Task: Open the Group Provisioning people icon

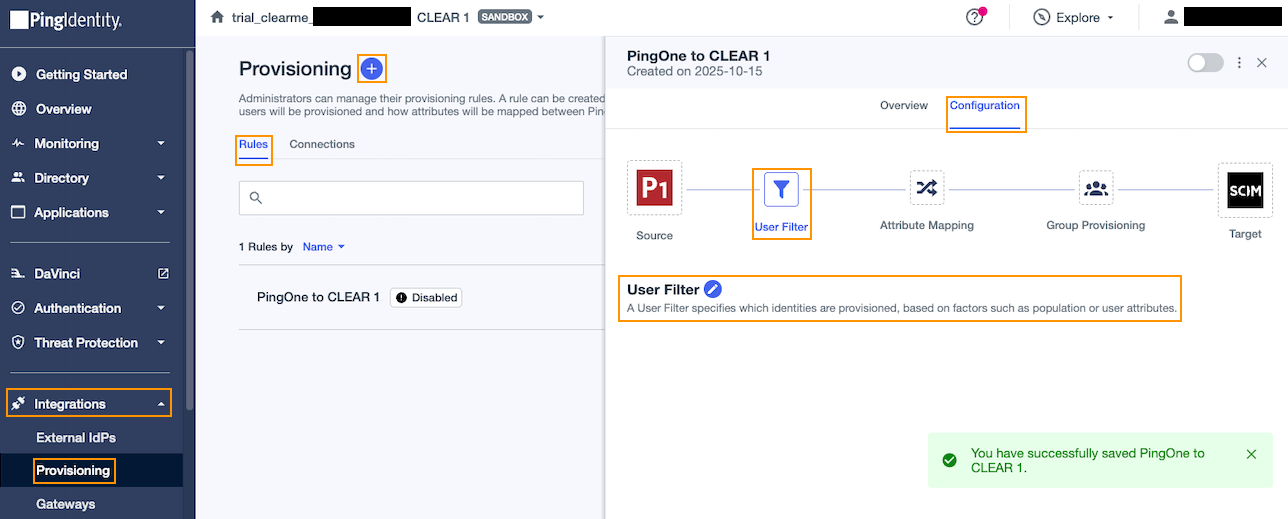Action: tap(1096, 187)
